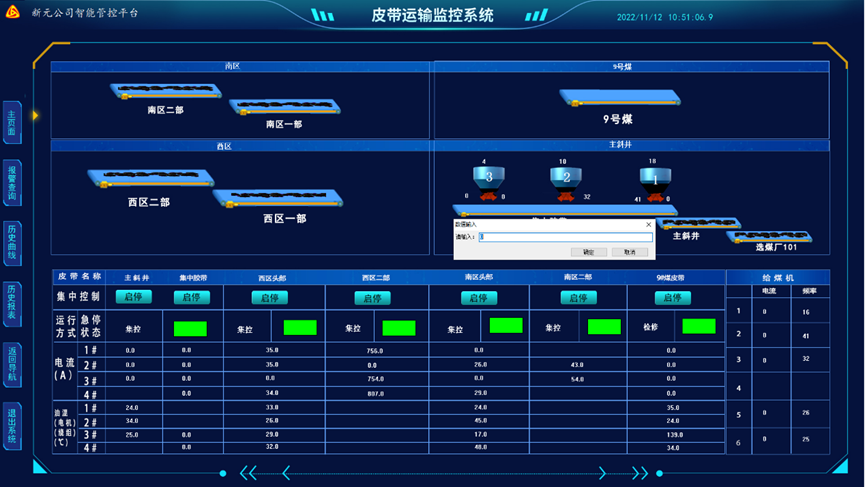865x487 pixels.
Task: Click the 139.0 temperature value
Action: tap(675, 435)
